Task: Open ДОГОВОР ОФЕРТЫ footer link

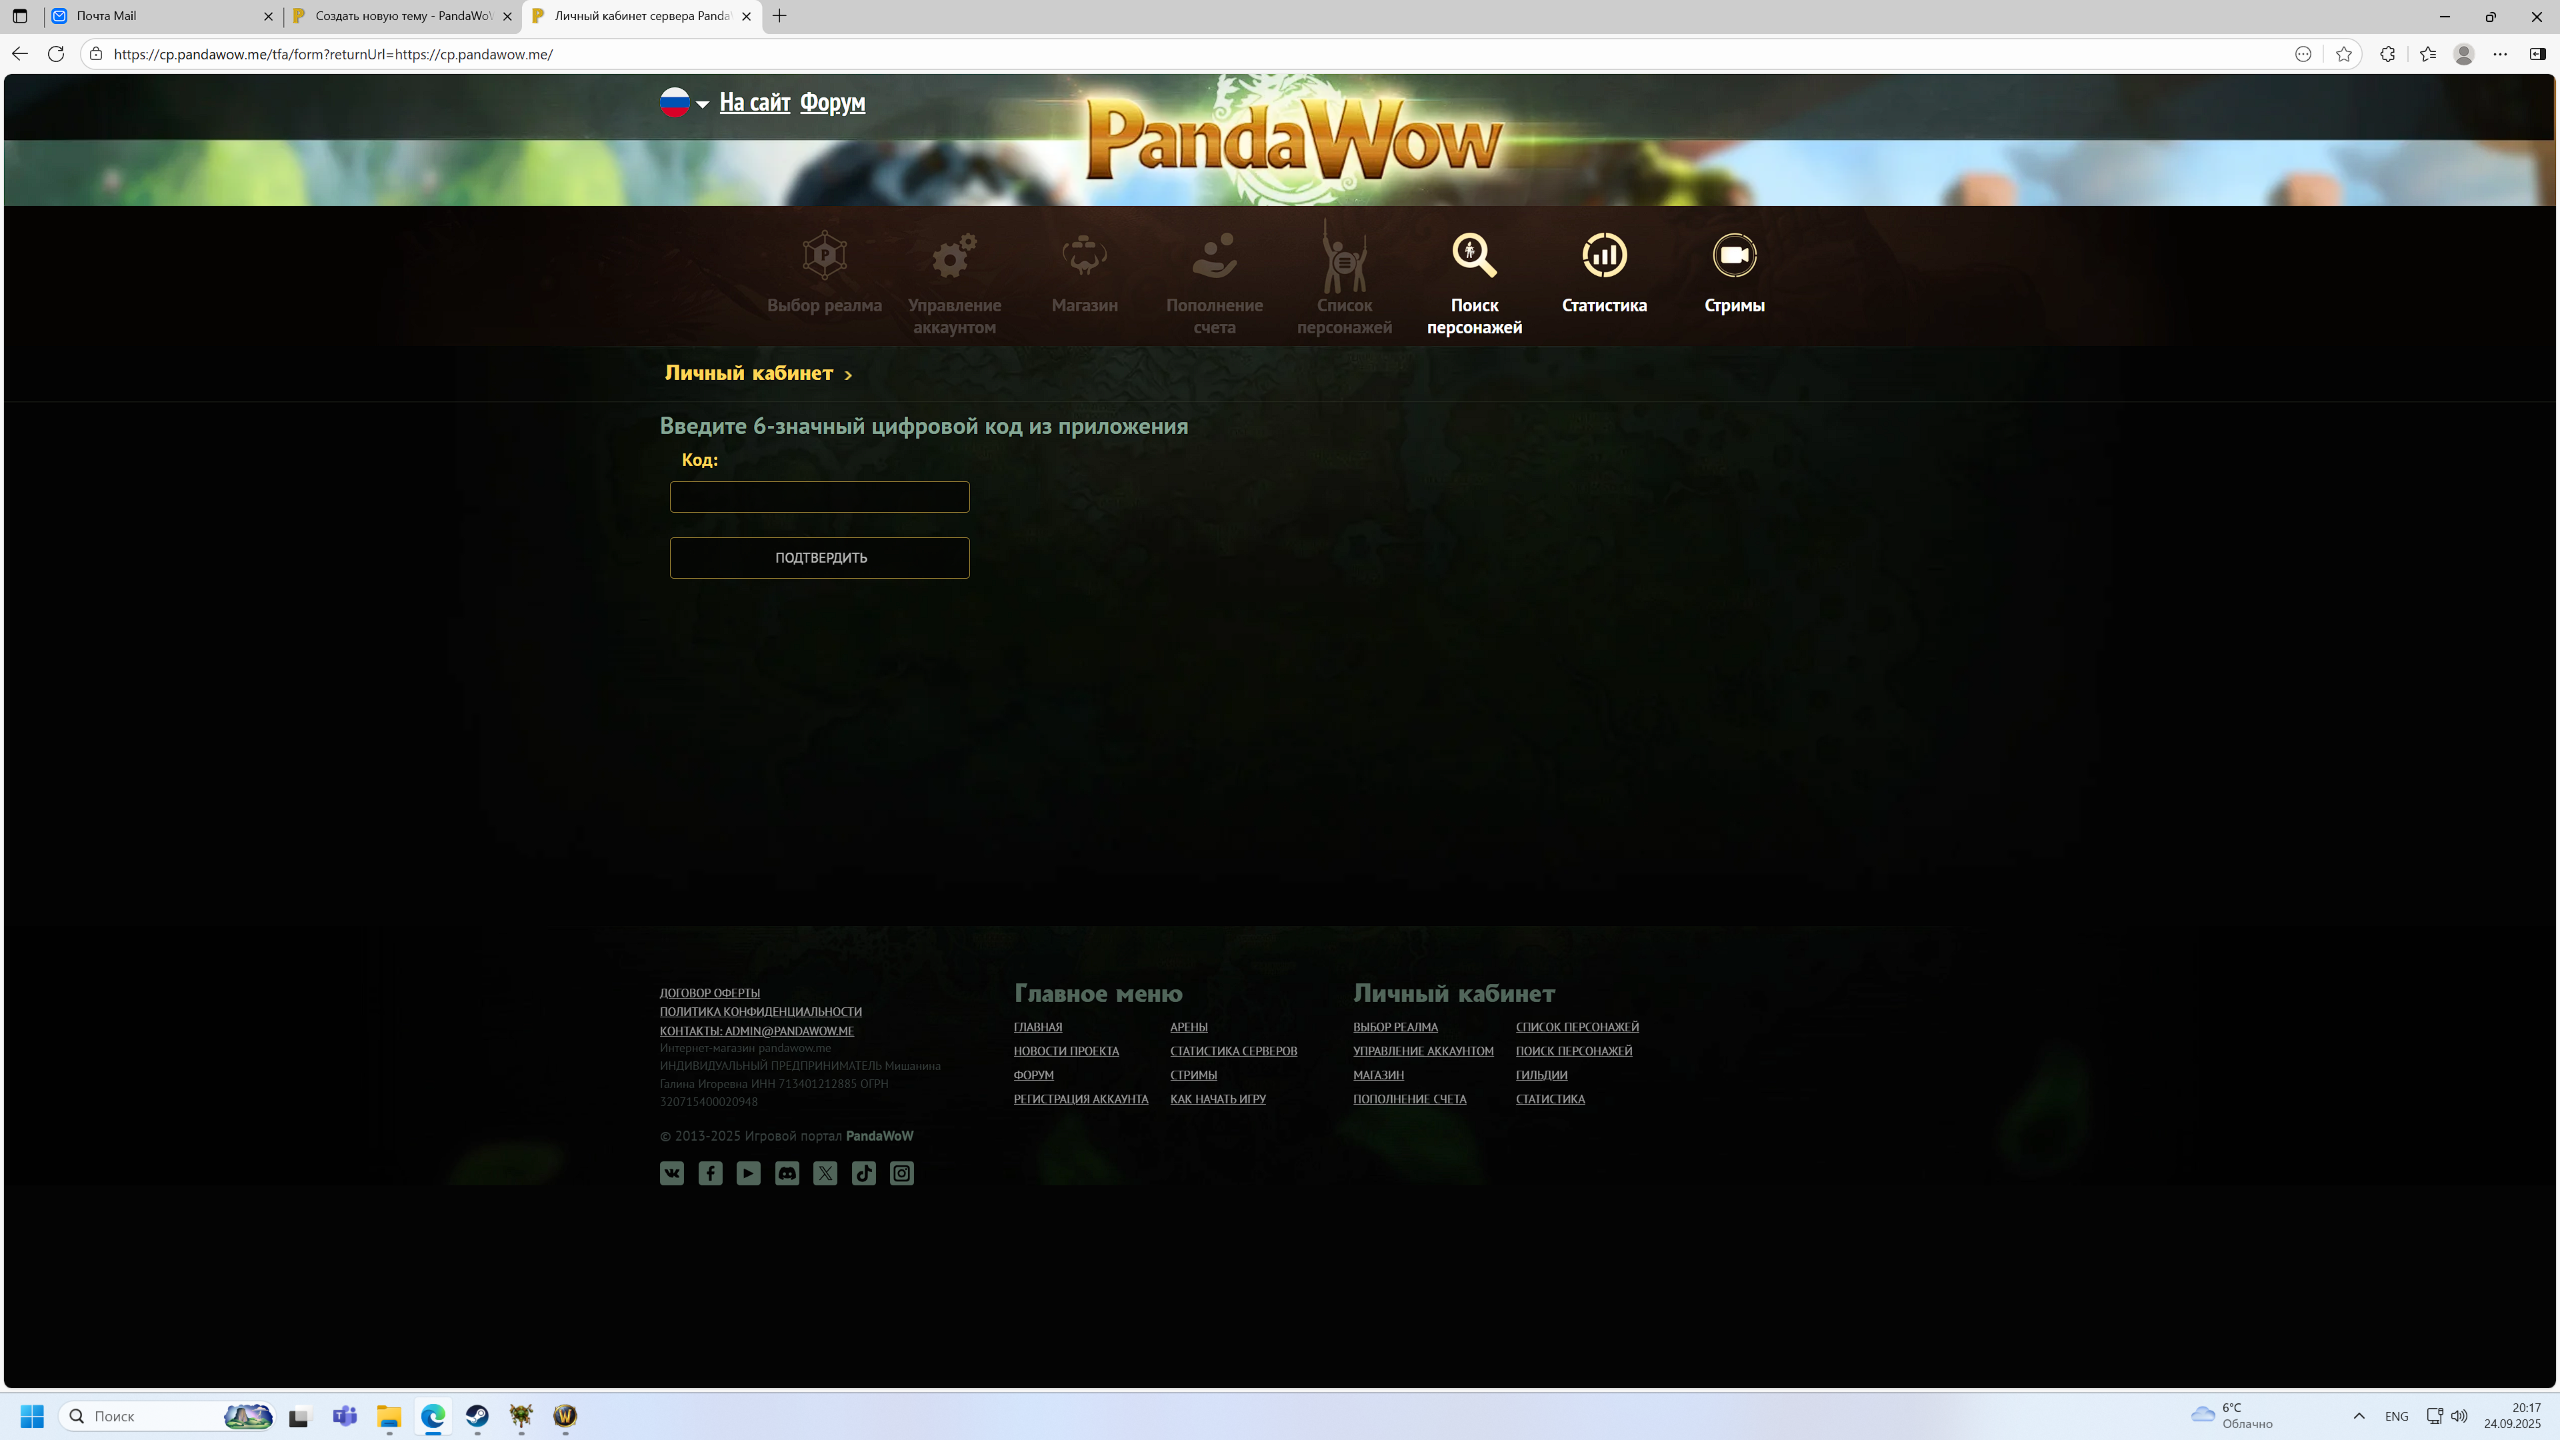Action: pyautogui.click(x=710, y=993)
